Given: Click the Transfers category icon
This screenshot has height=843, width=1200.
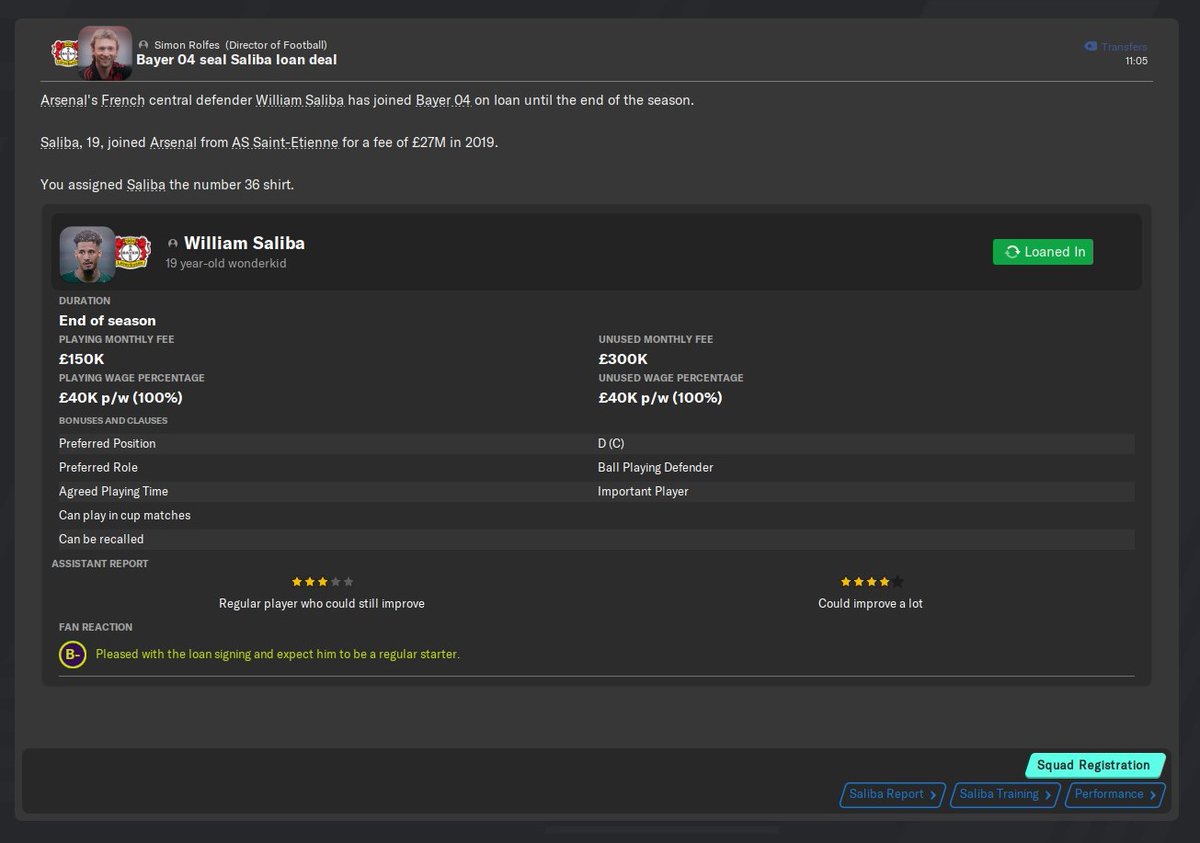Looking at the screenshot, I should tap(1090, 47).
